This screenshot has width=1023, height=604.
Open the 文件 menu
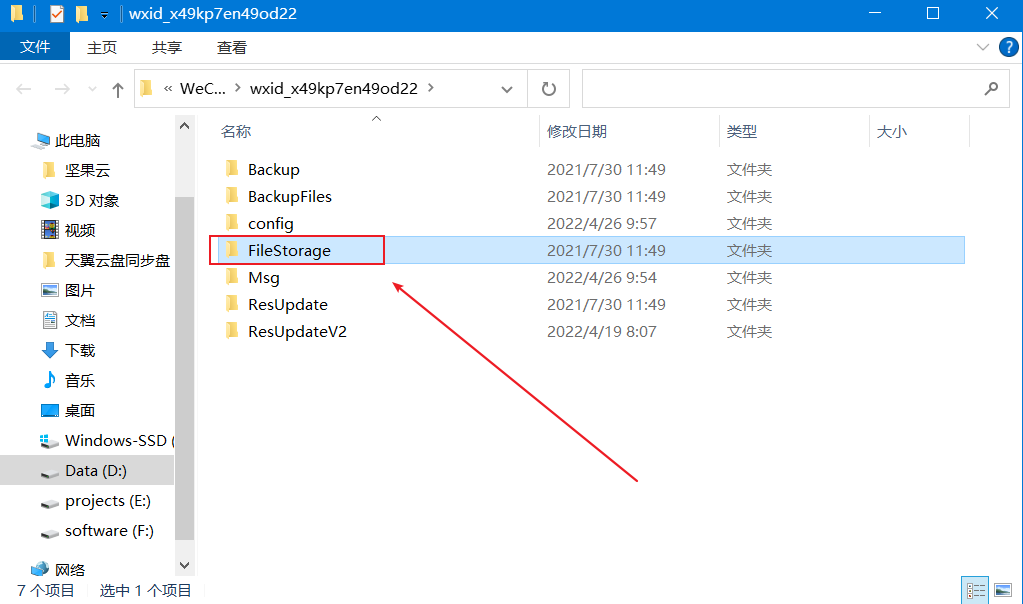point(35,47)
